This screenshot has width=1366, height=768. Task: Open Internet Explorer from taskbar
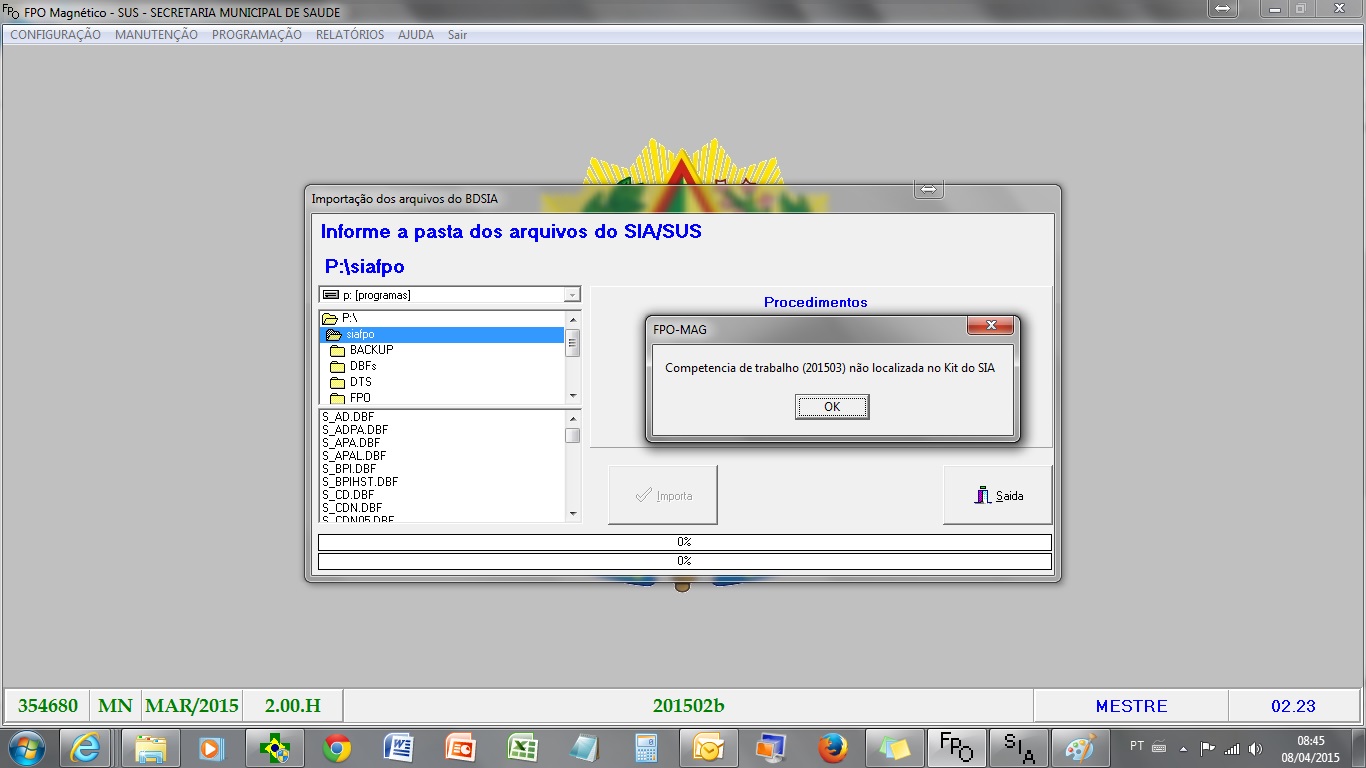click(x=86, y=747)
